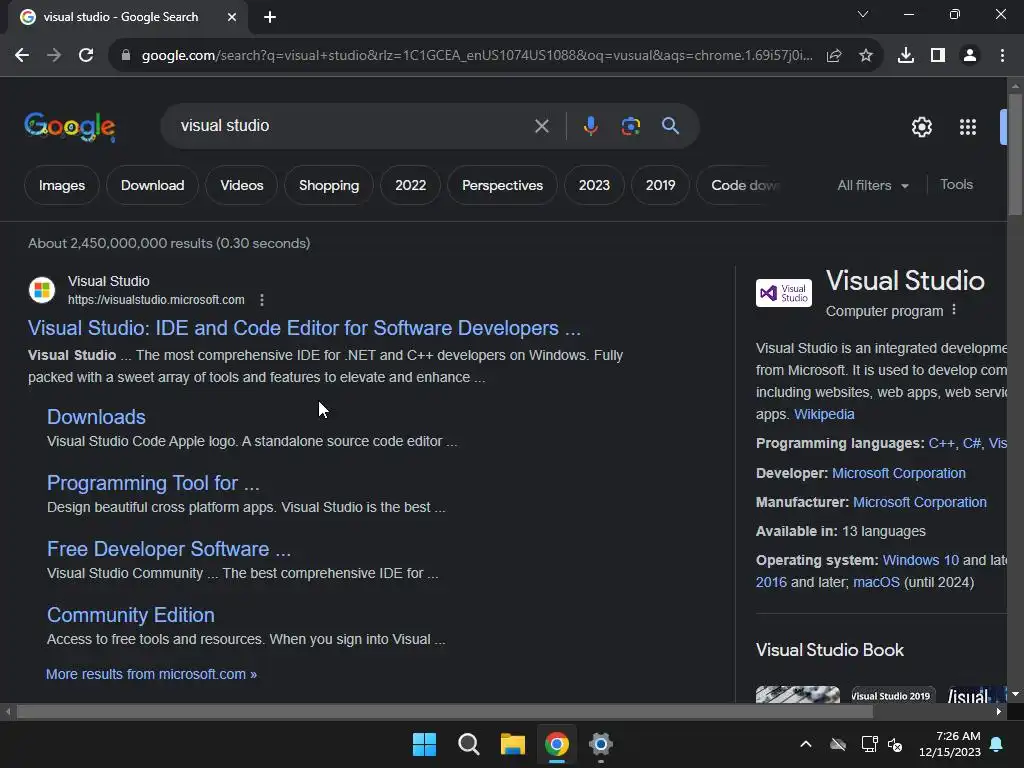Open a new browser tab
Screen dimensions: 1024x768
coord(270,17)
